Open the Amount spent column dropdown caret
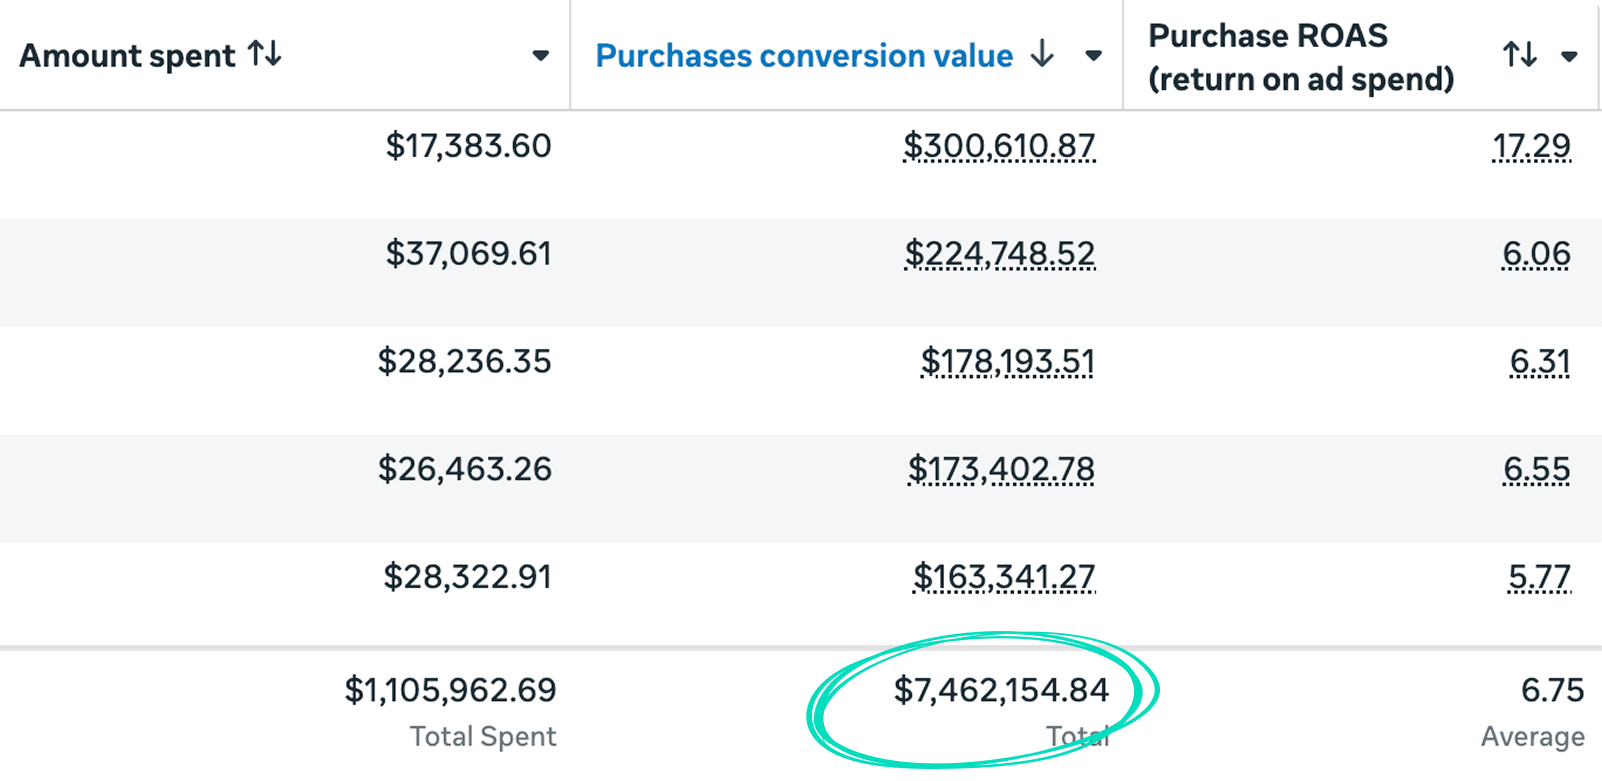Viewport: 1602px width, 781px height. [540, 56]
